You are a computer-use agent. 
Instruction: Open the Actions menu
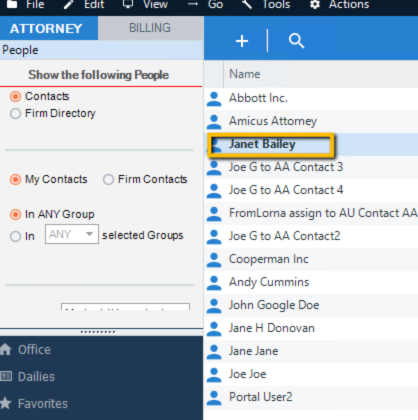click(349, 4)
